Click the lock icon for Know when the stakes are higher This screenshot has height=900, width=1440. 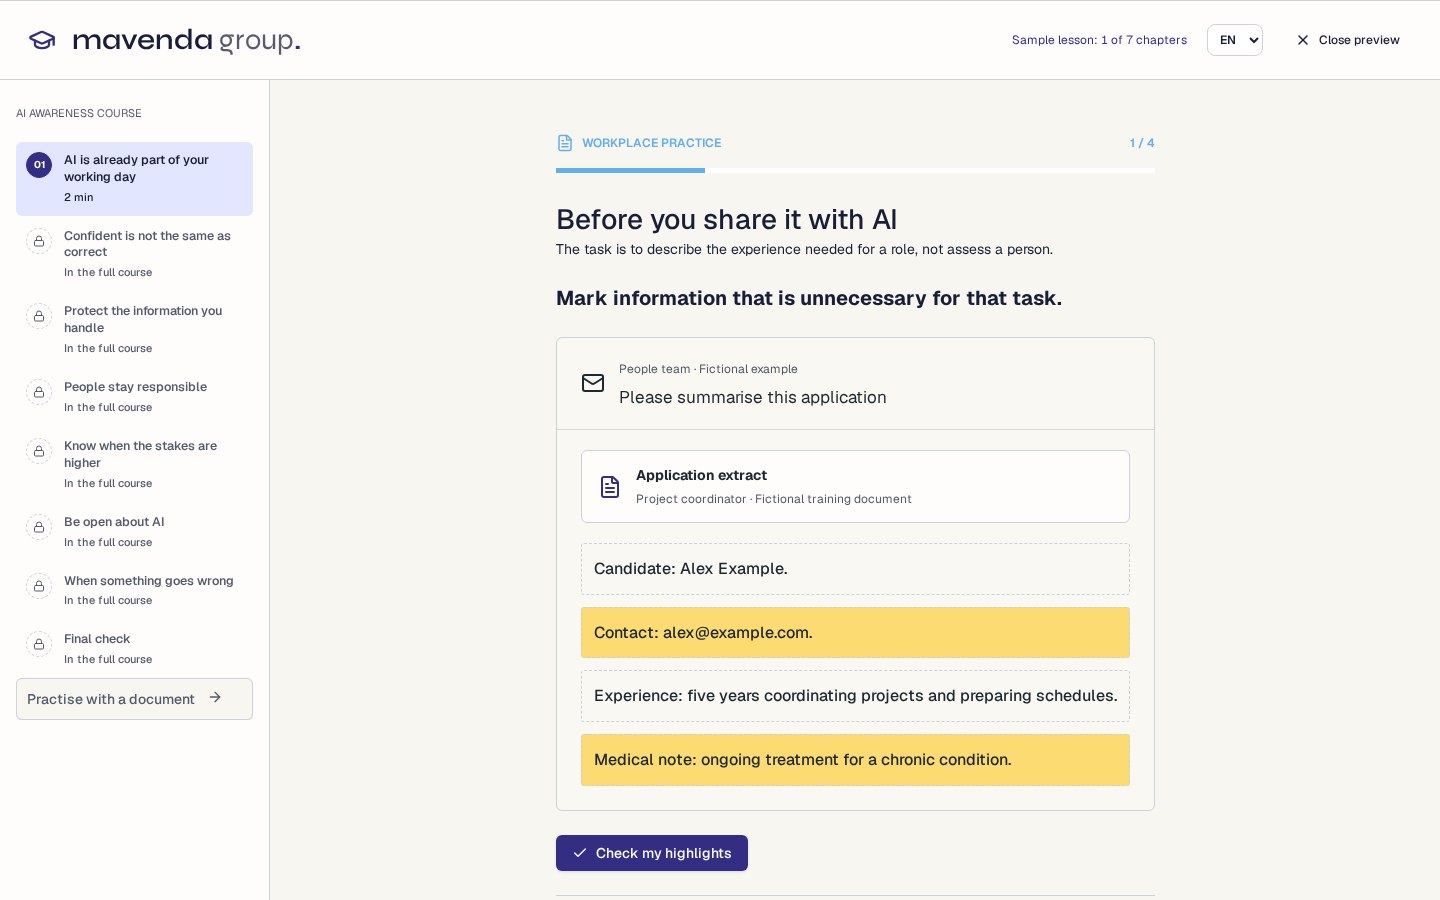pyautogui.click(x=39, y=451)
